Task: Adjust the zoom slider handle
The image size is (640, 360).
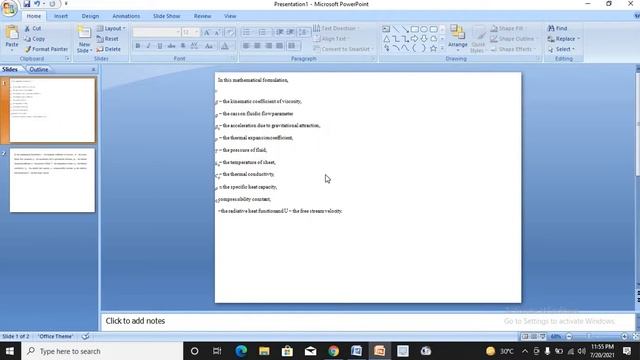Action: pyautogui.click(x=589, y=336)
